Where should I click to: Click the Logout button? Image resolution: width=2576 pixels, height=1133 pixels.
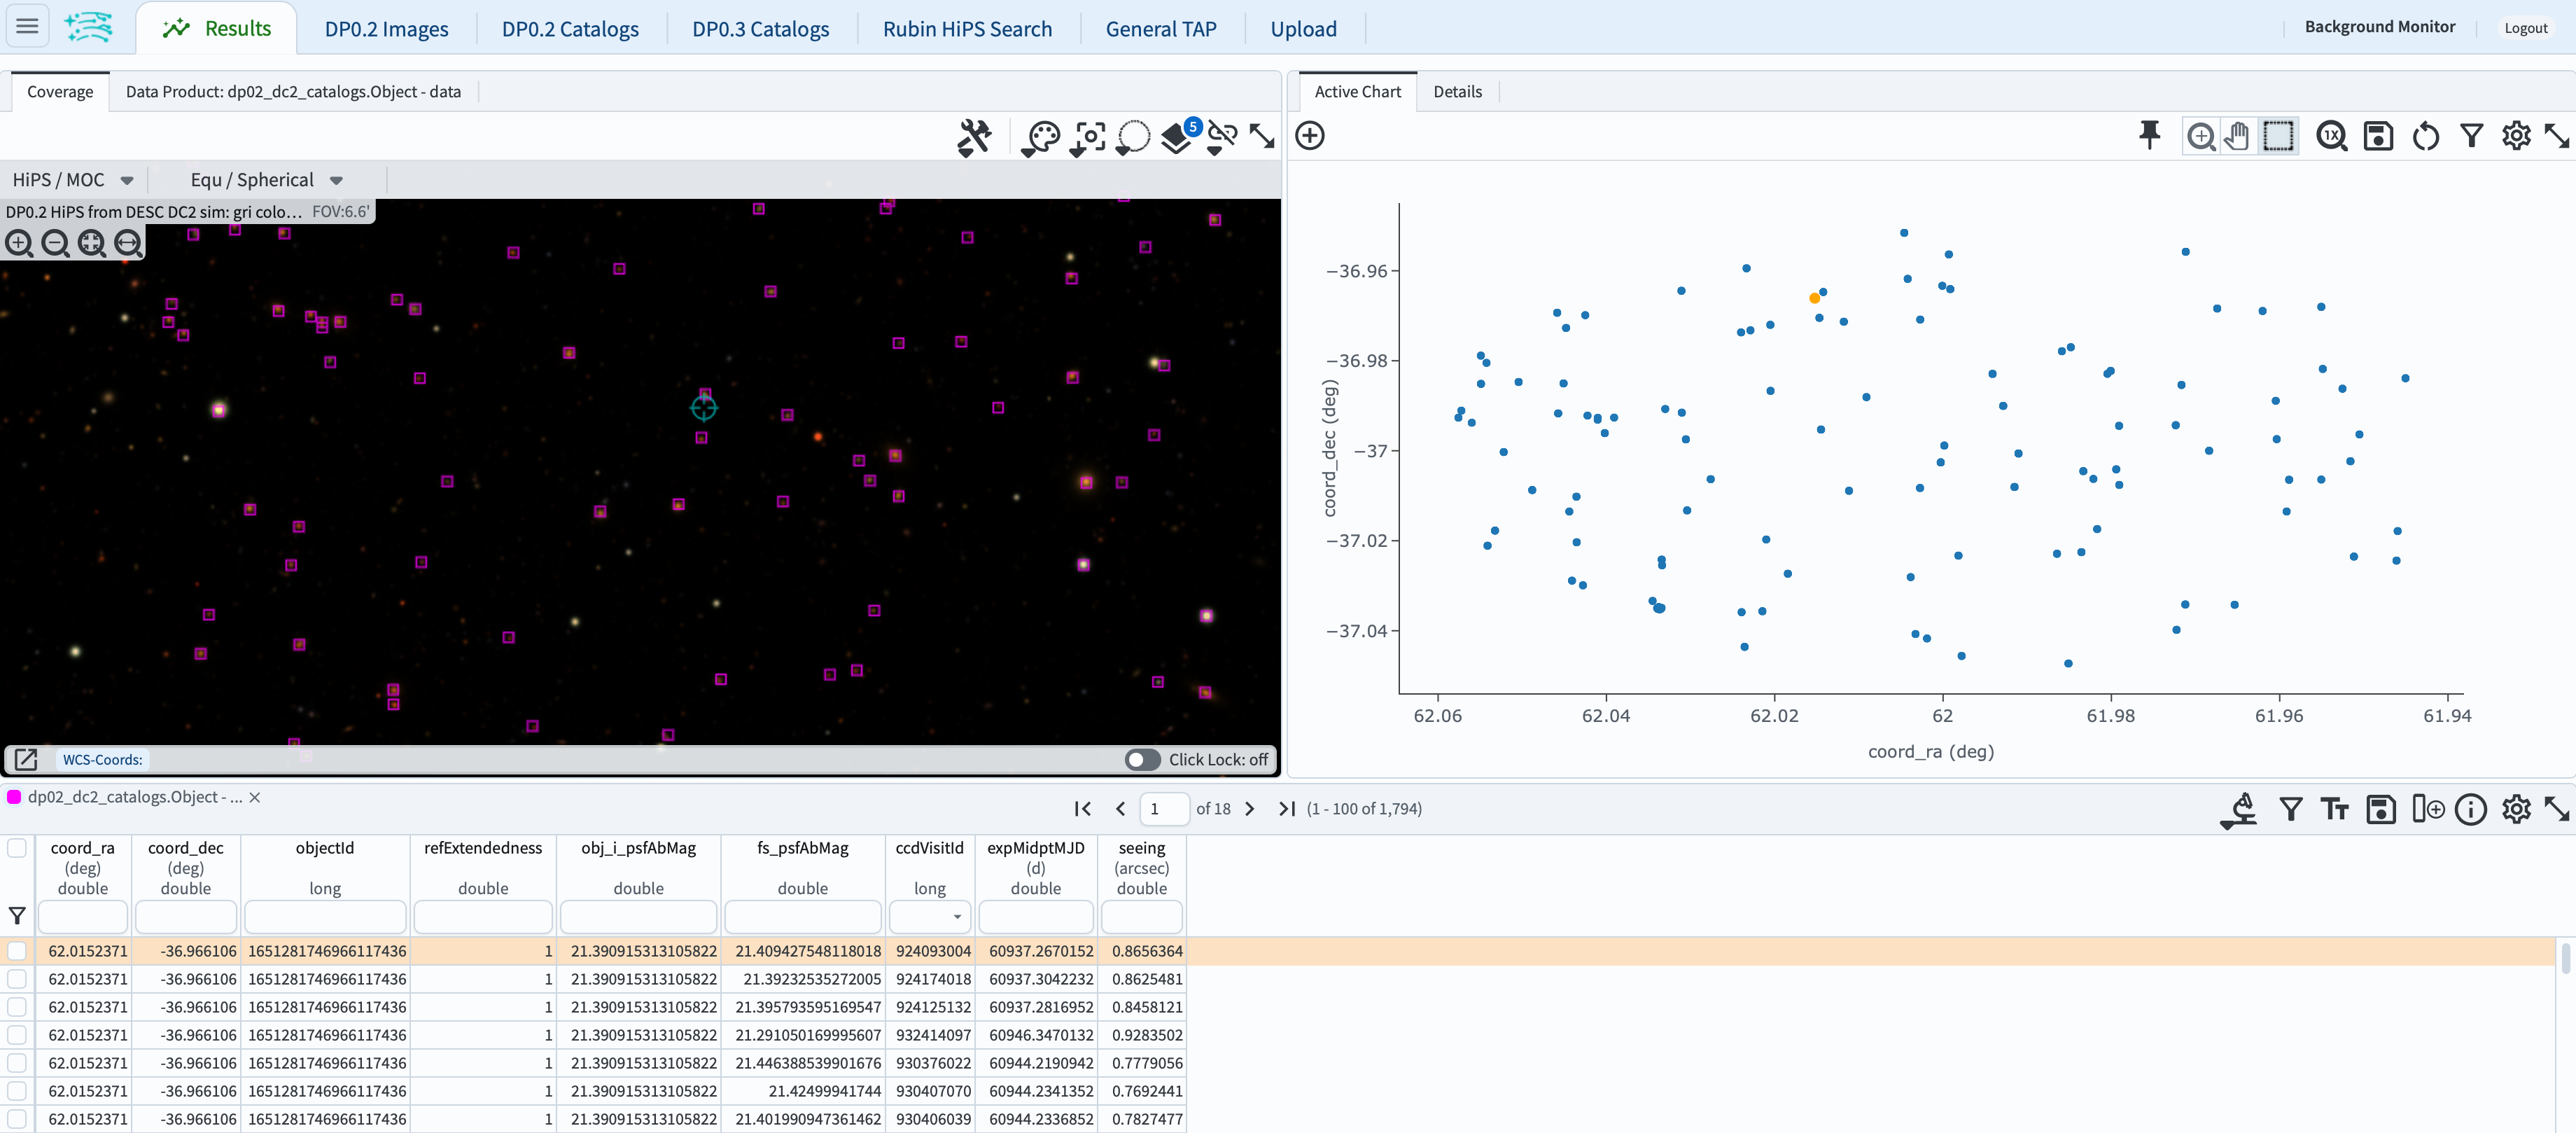(2525, 28)
